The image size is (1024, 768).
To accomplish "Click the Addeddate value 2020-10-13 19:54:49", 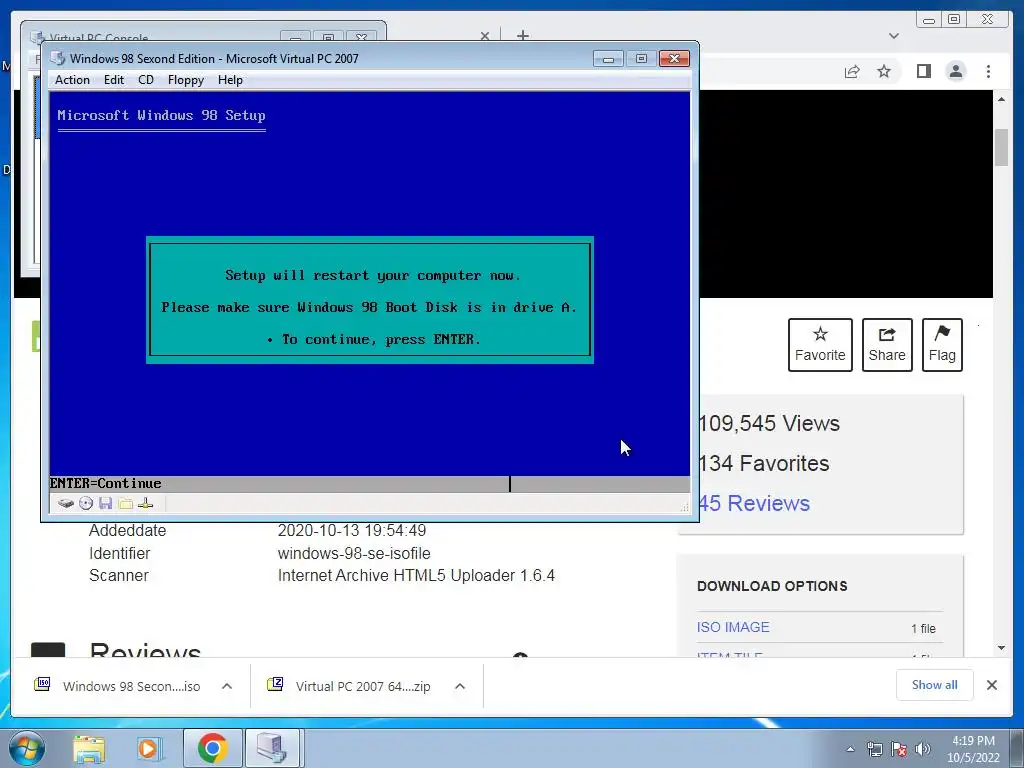I will [x=352, y=530].
